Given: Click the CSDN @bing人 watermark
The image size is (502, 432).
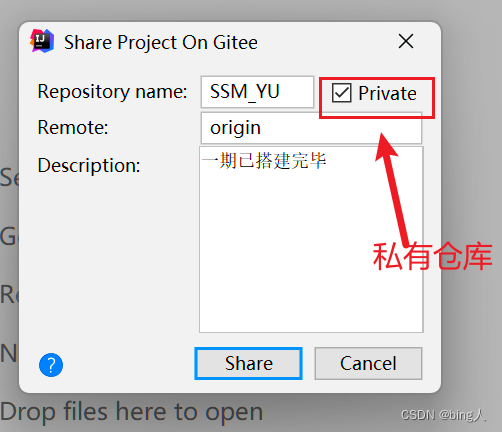Looking at the screenshot, I should coord(443,415).
